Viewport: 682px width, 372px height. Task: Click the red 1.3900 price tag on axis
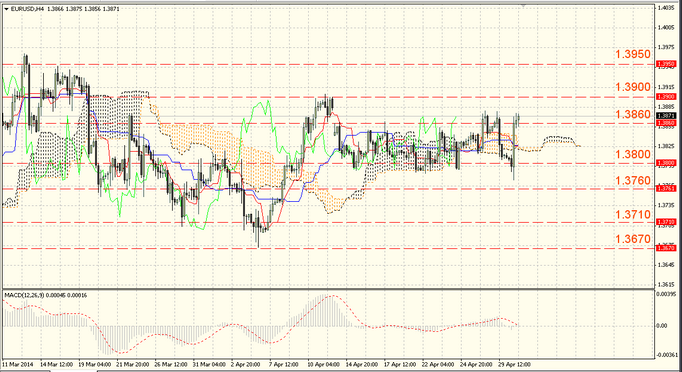(x=666, y=97)
